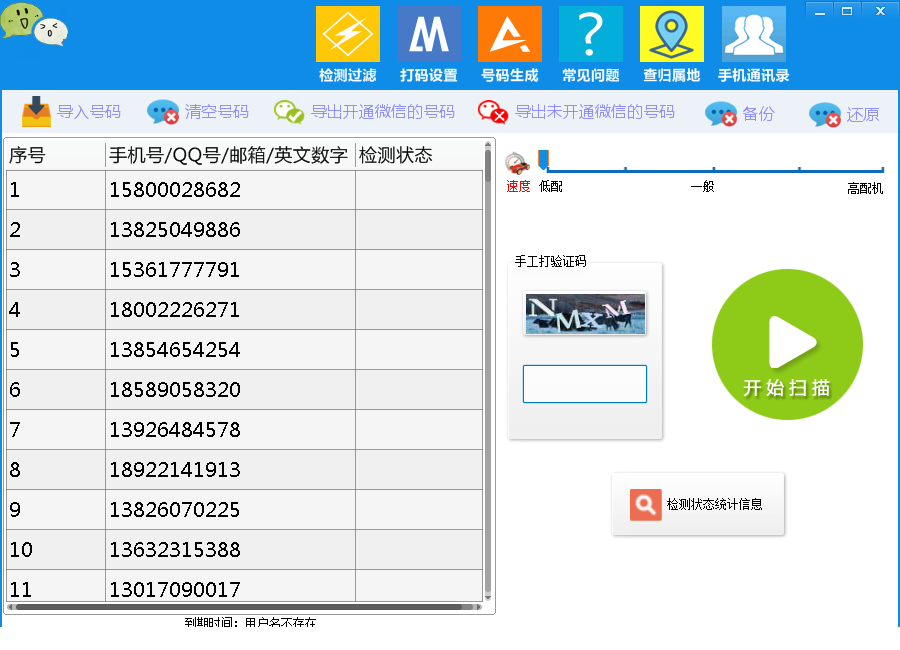The width and height of the screenshot is (900, 650).
Task: Minimize the application window
Action: (x=820, y=11)
